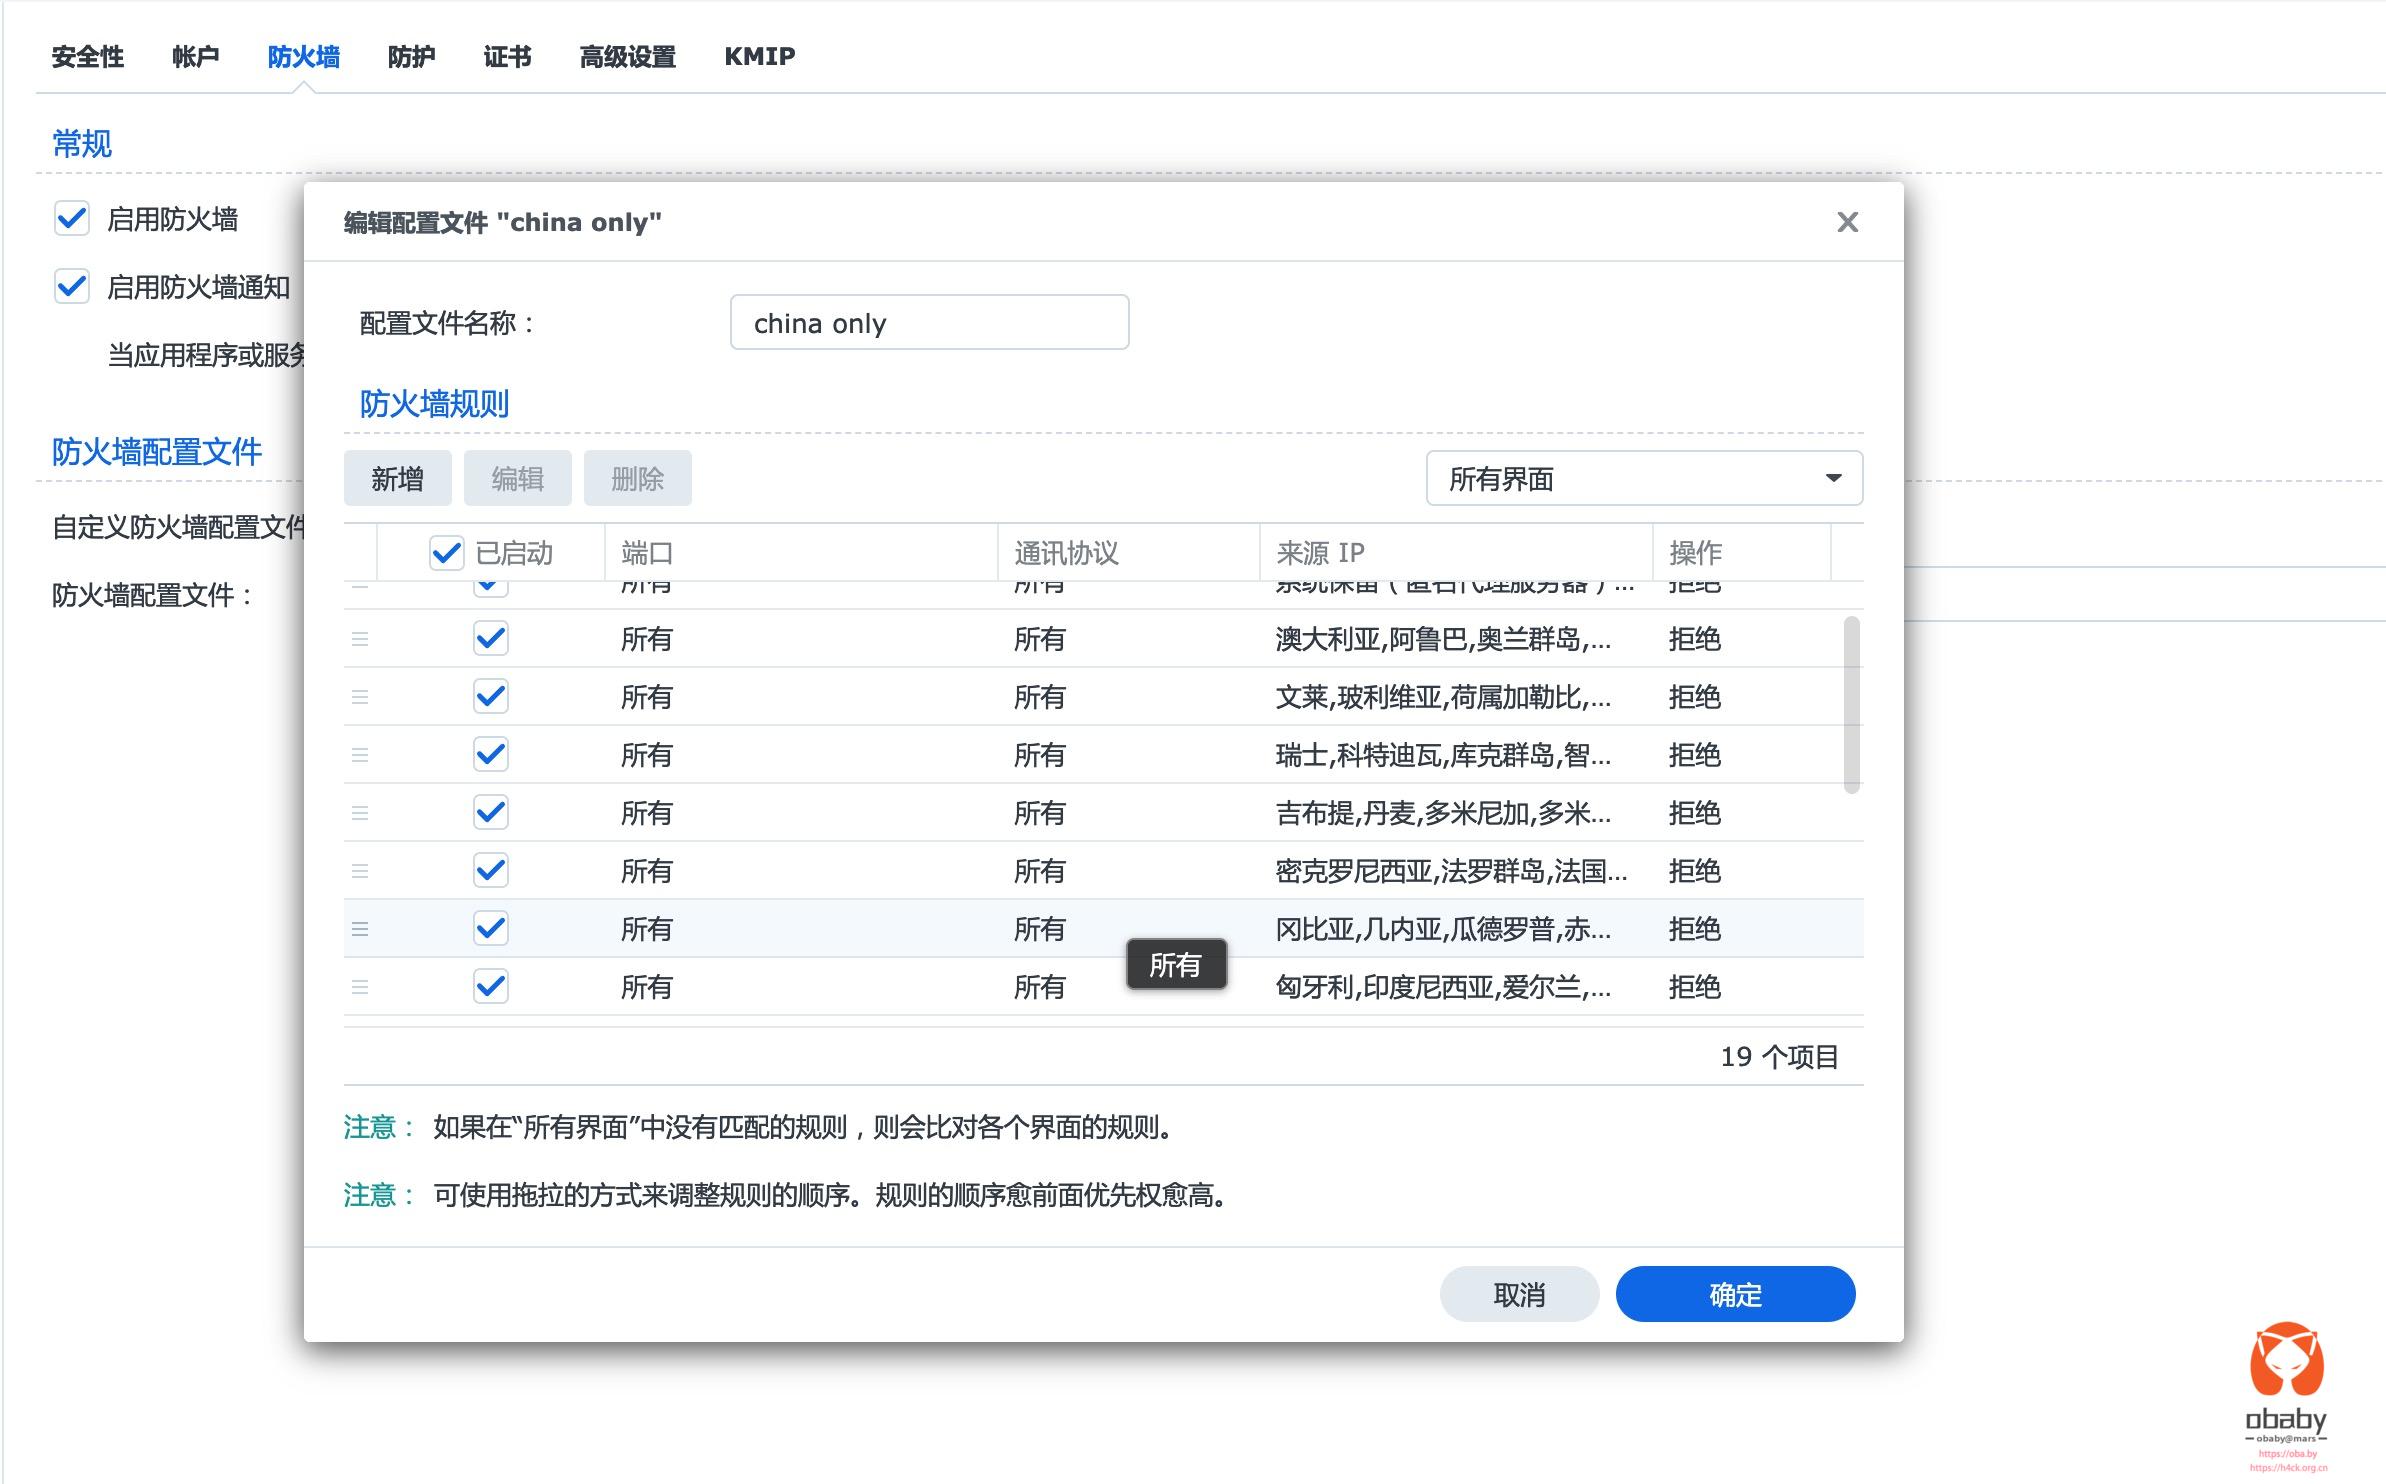Click the 新增 button
The image size is (2386, 1484).
pyautogui.click(x=397, y=478)
